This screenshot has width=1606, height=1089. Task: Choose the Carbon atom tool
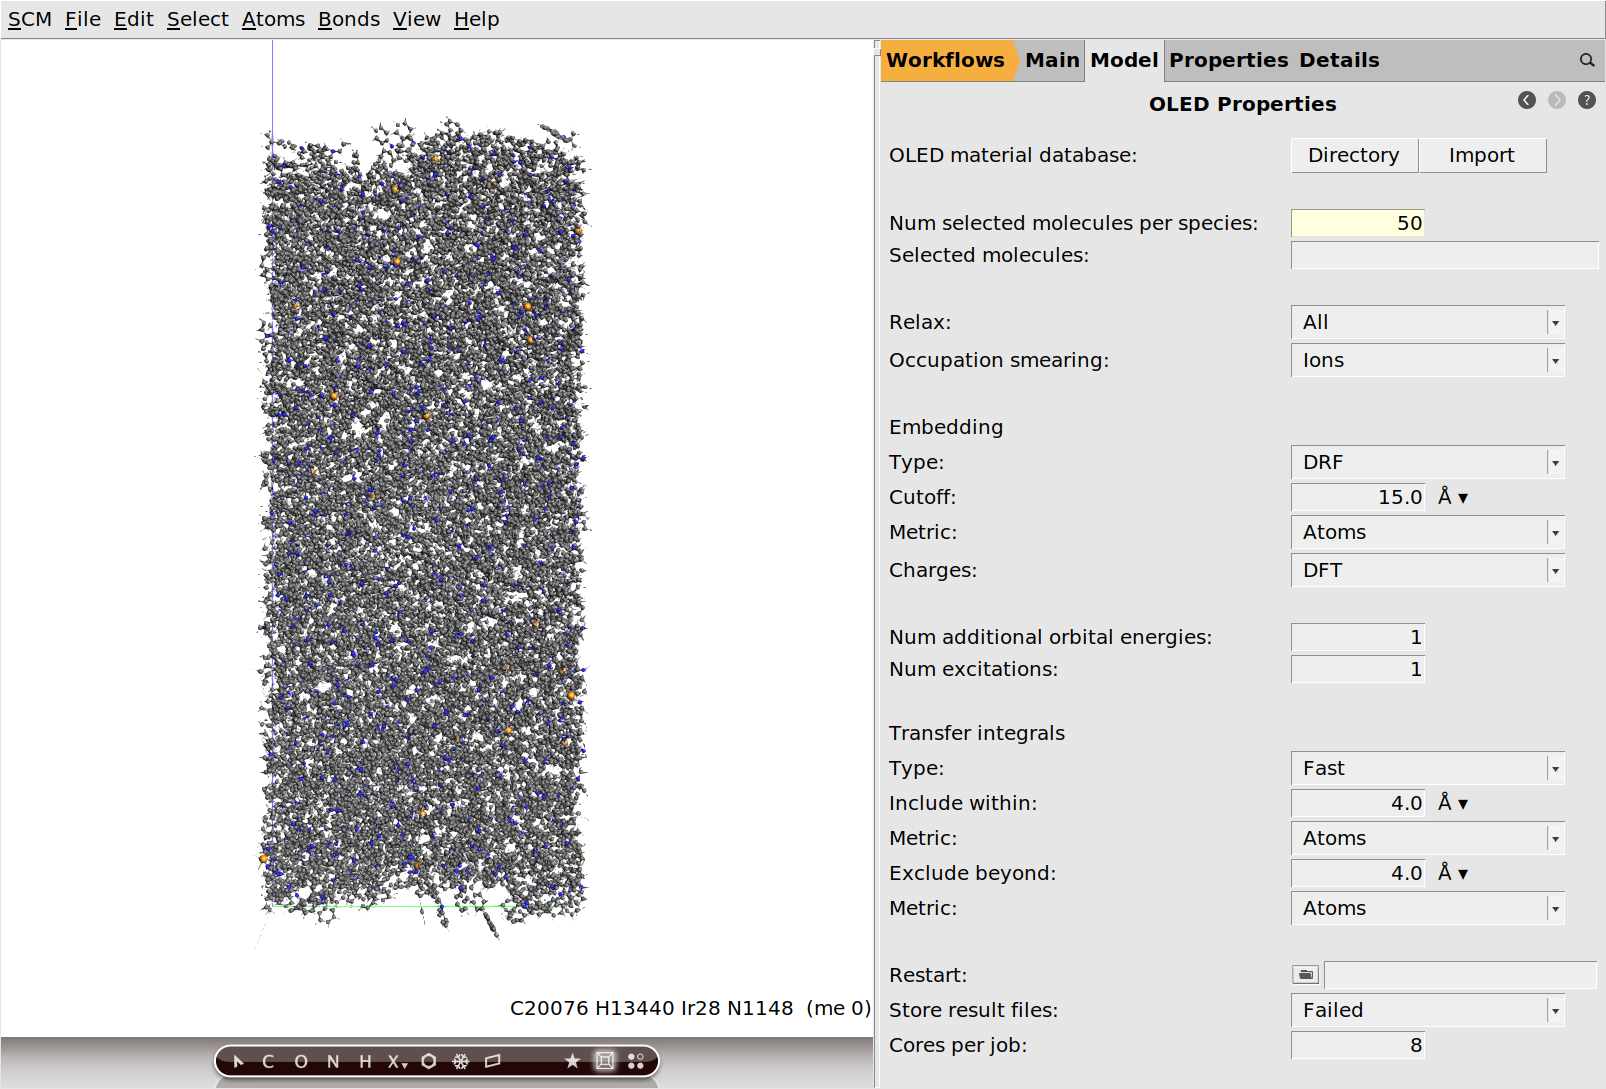click(268, 1061)
